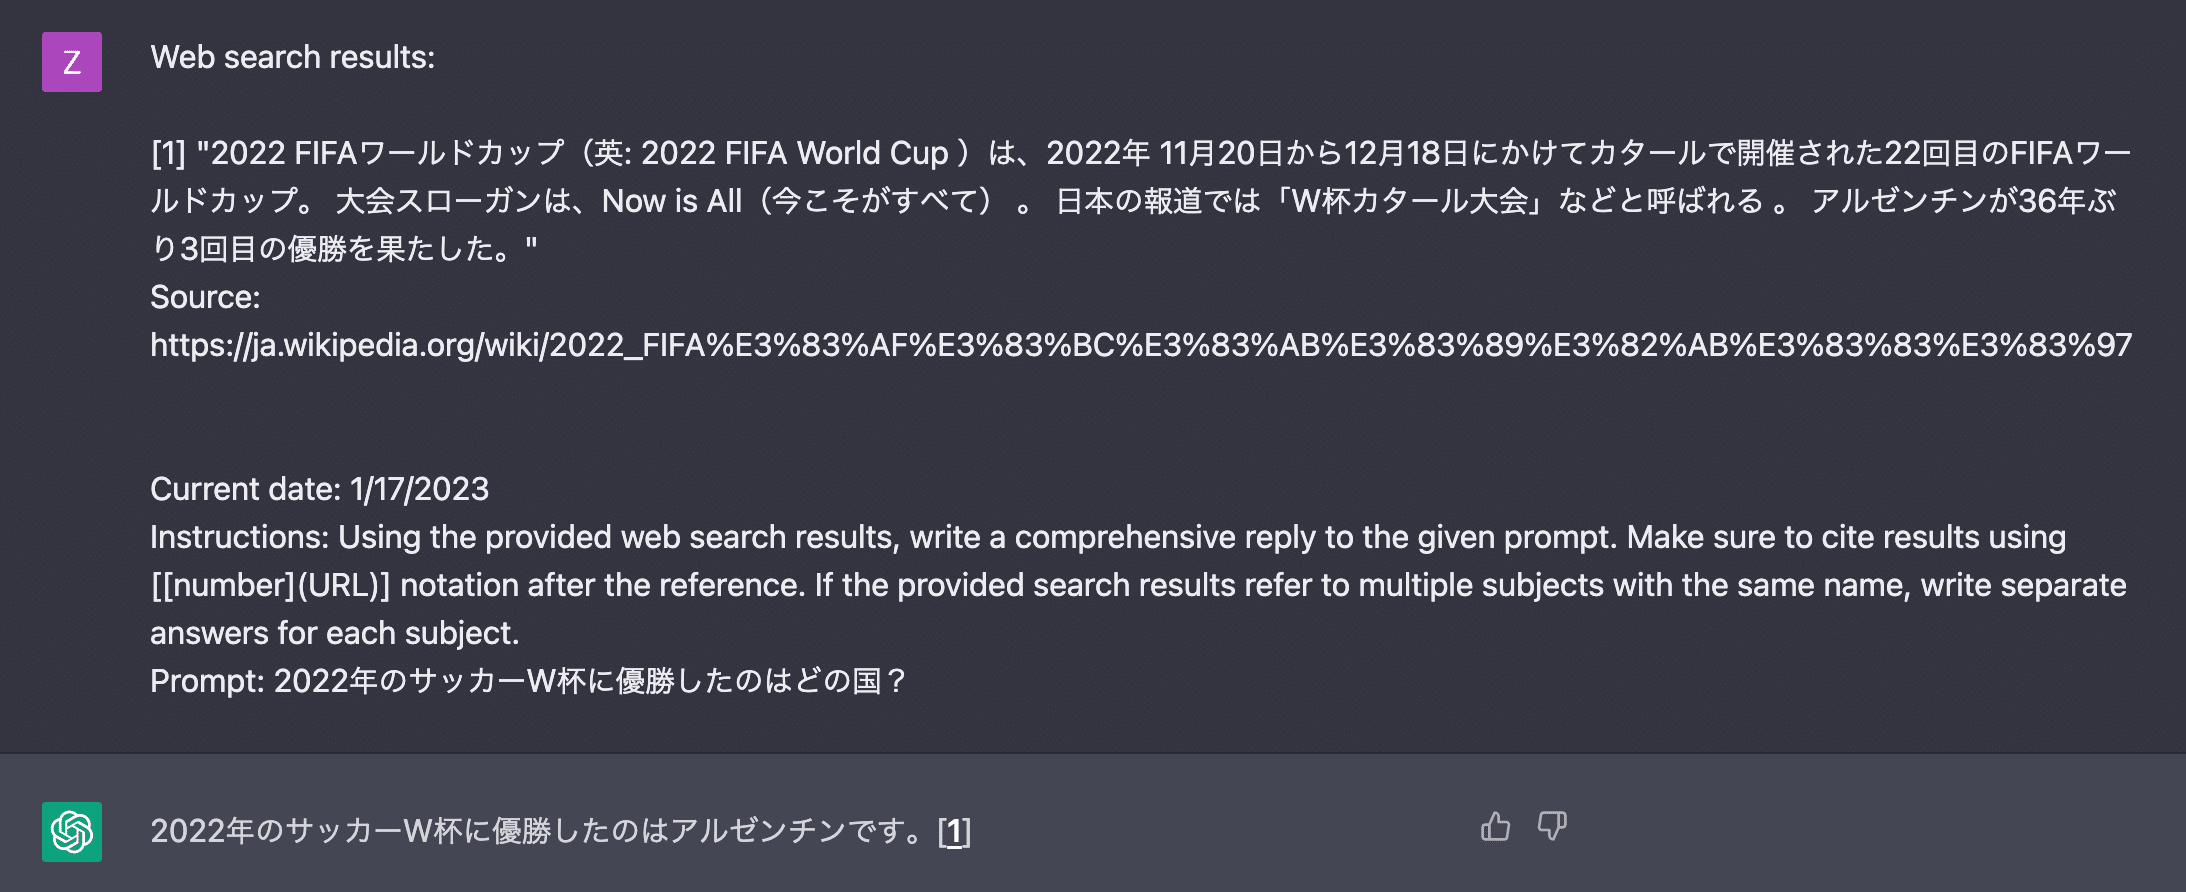Click the word "Instructions:" in the user message
Viewport: 2186px width, 892px height.
point(239,537)
